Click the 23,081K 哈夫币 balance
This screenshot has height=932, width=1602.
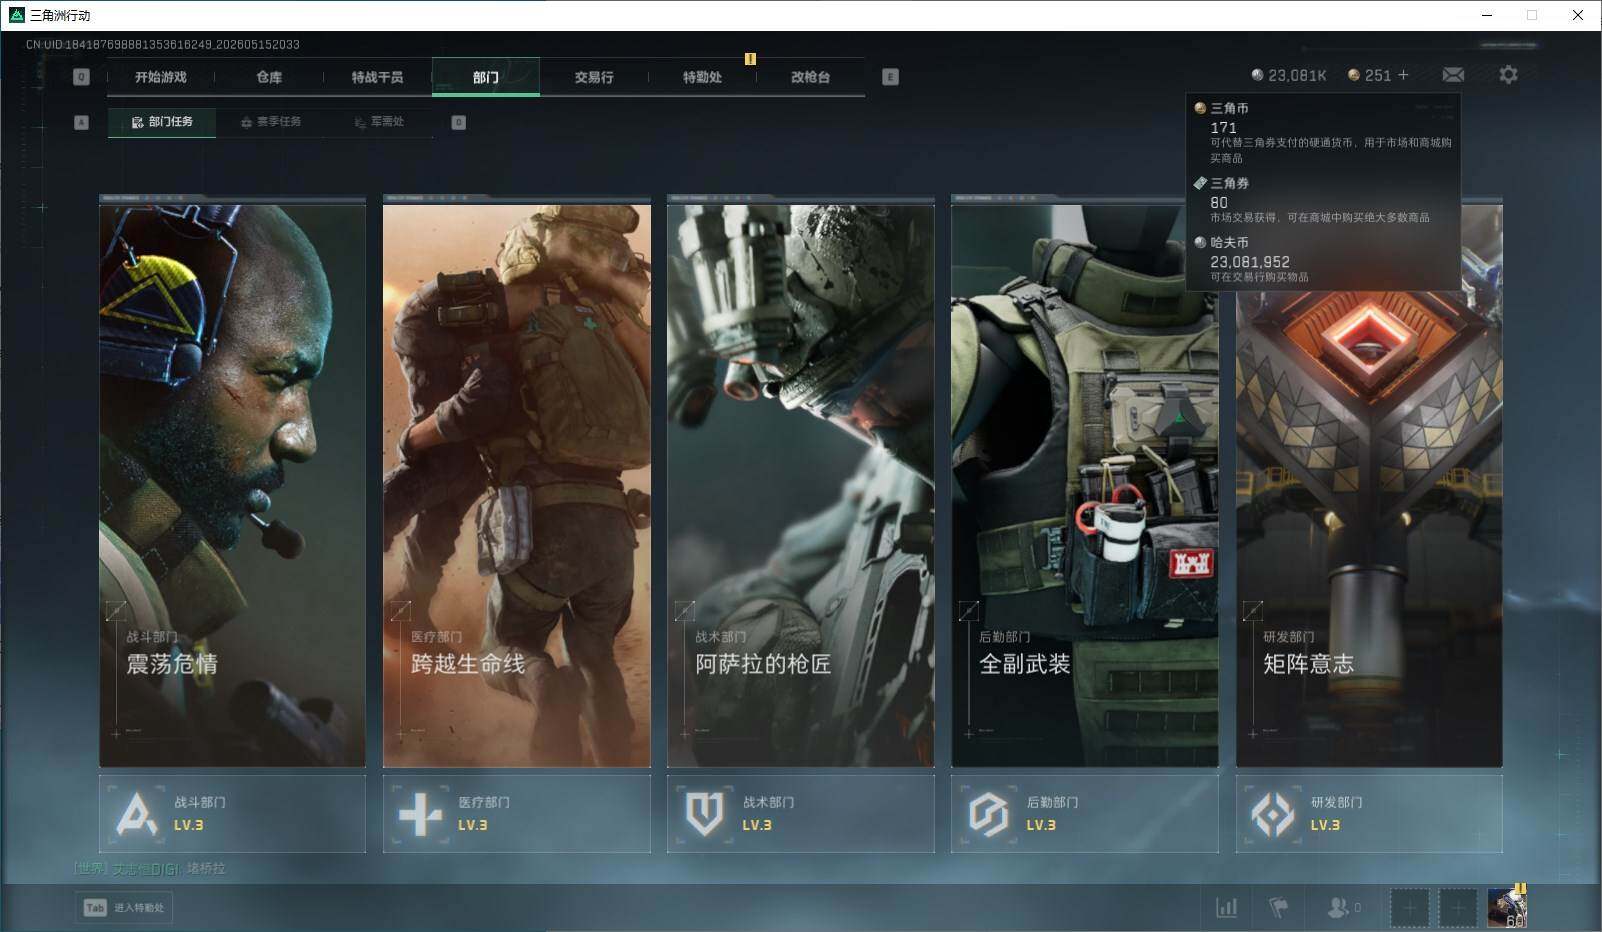1289,75
